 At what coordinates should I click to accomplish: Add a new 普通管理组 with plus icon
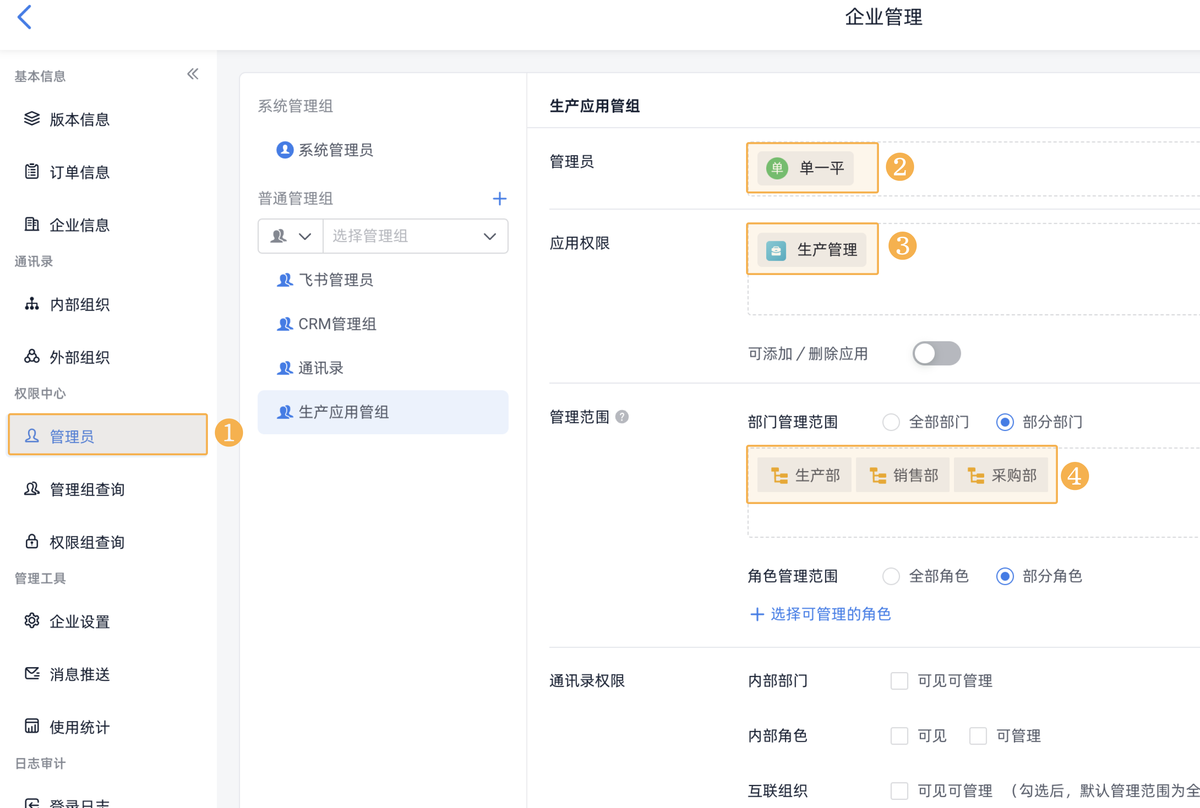pyautogui.click(x=500, y=199)
